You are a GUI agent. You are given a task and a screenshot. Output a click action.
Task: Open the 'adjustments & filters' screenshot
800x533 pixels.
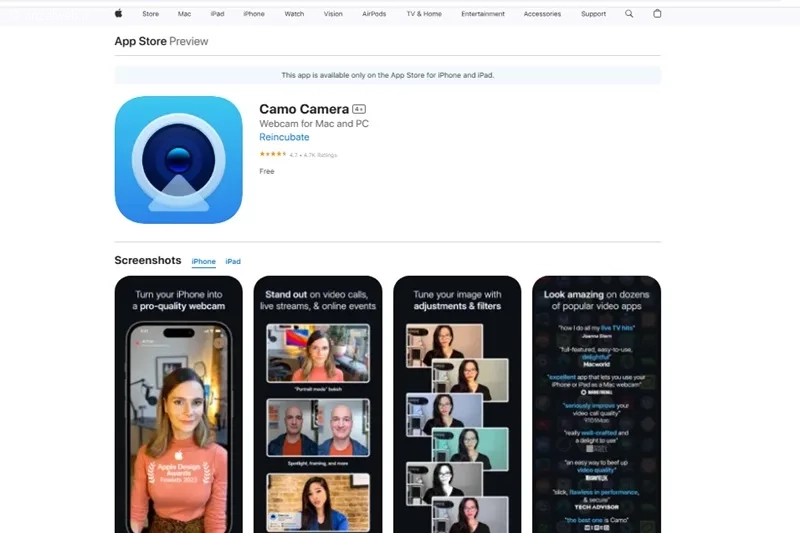tap(457, 404)
